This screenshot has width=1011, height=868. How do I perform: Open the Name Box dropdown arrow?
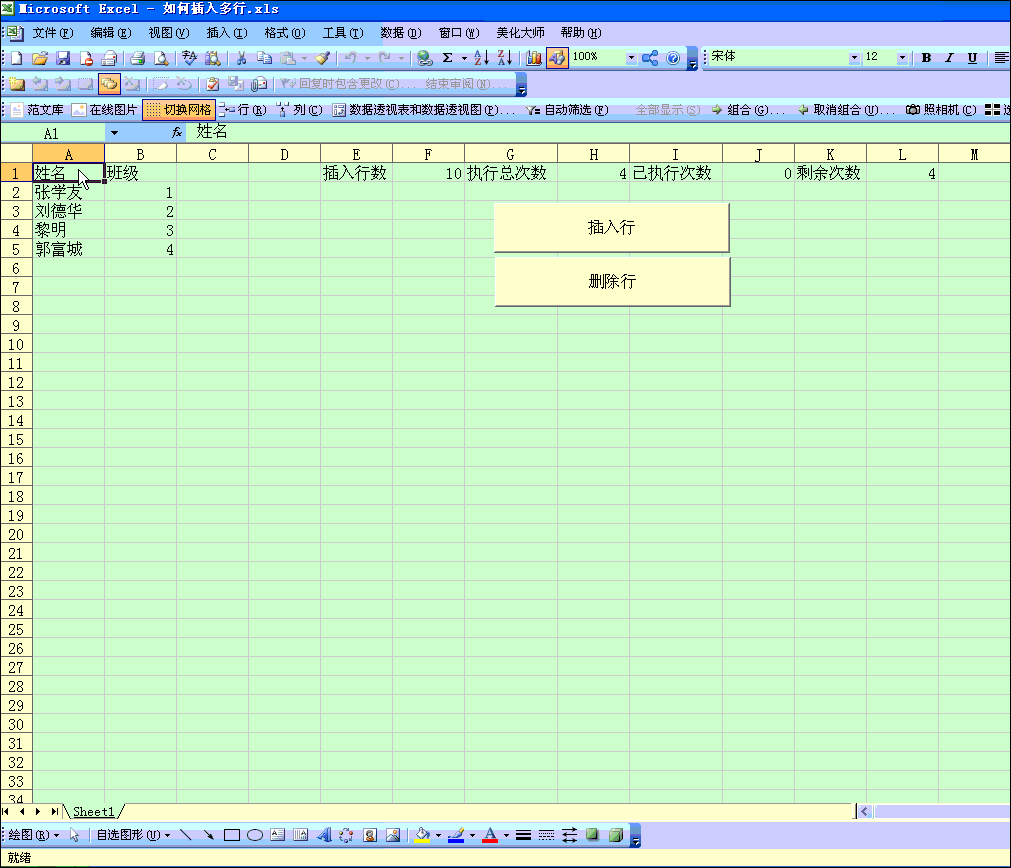pos(114,132)
